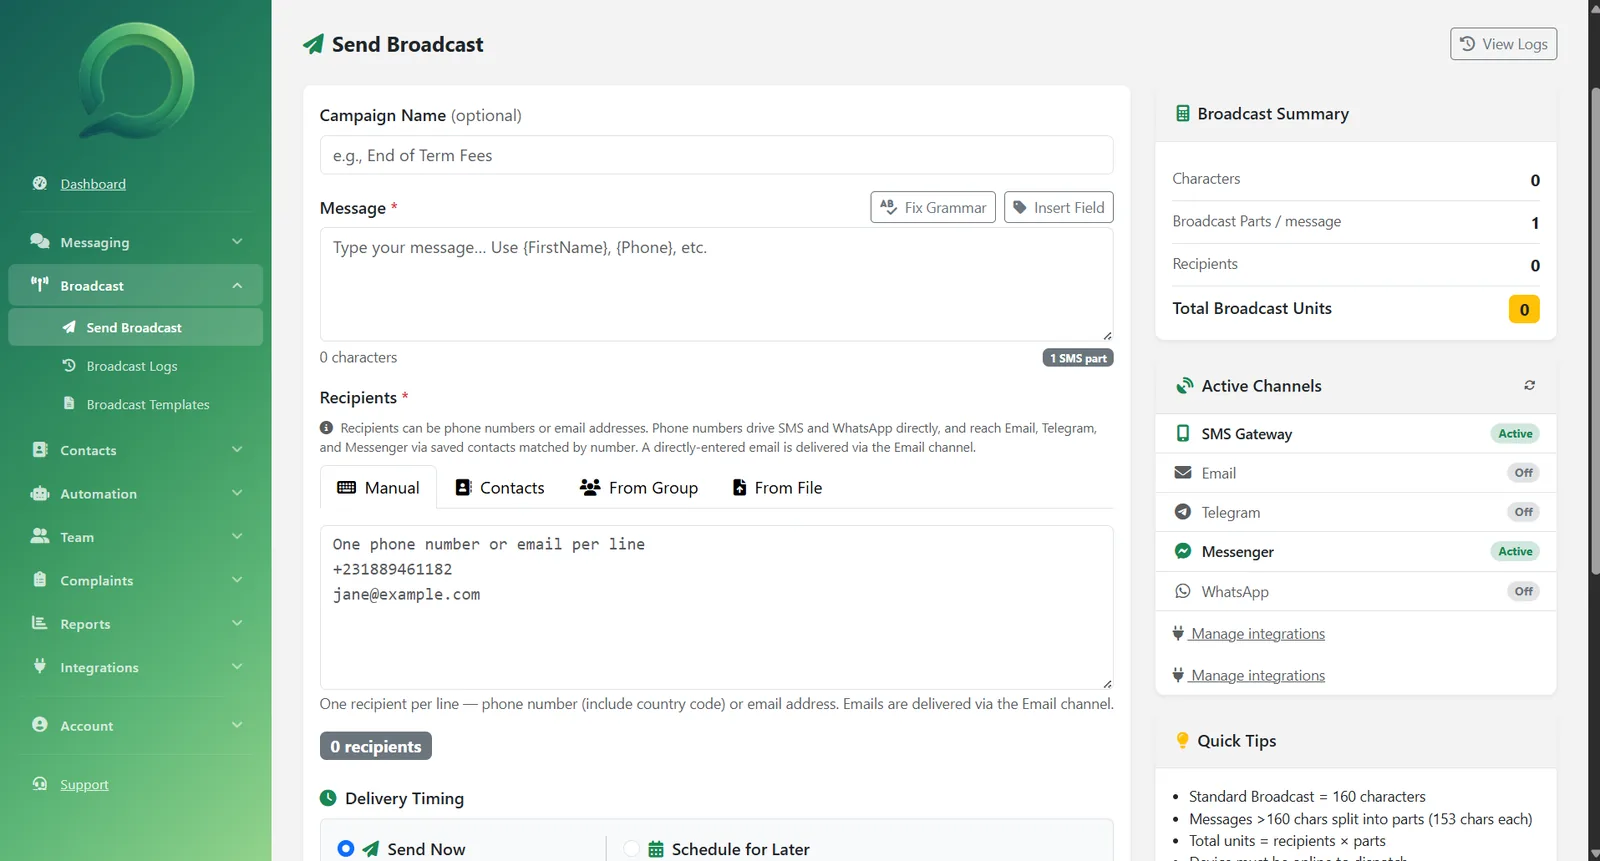The height and width of the screenshot is (861, 1600).
Task: Click the Complaints clipboard icon
Action: tap(40, 579)
